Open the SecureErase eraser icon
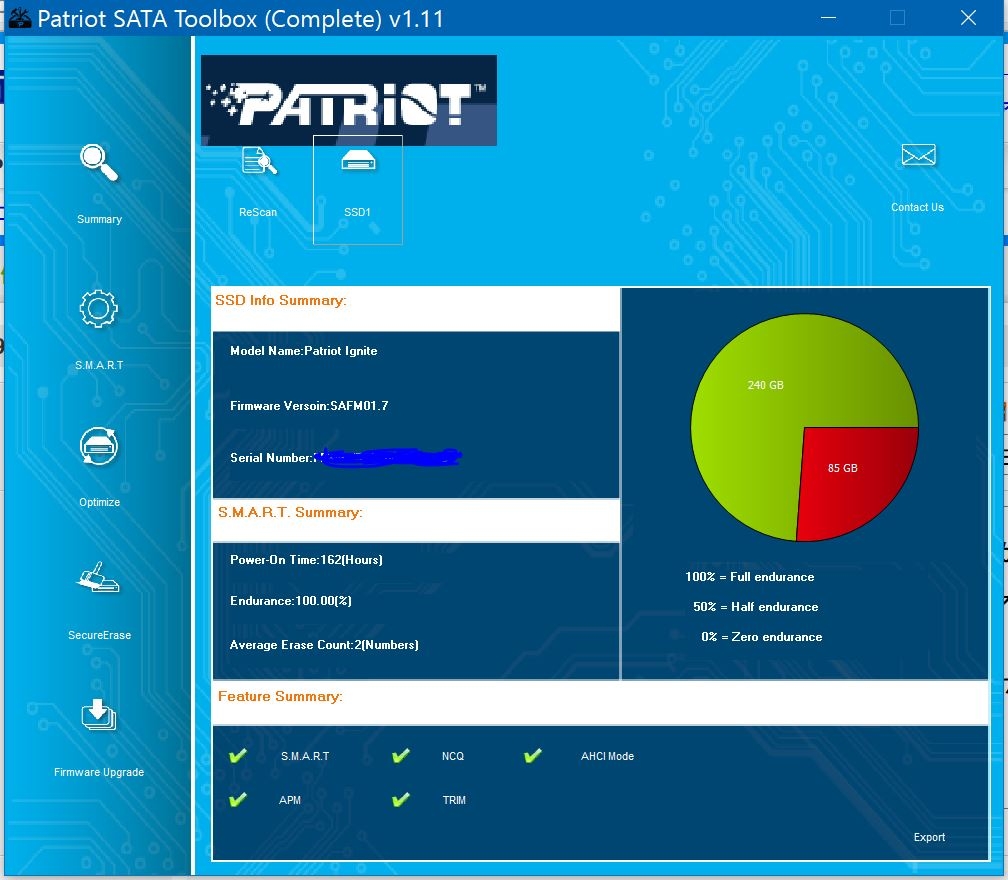The height and width of the screenshot is (880, 1008). pyautogui.click(x=98, y=577)
